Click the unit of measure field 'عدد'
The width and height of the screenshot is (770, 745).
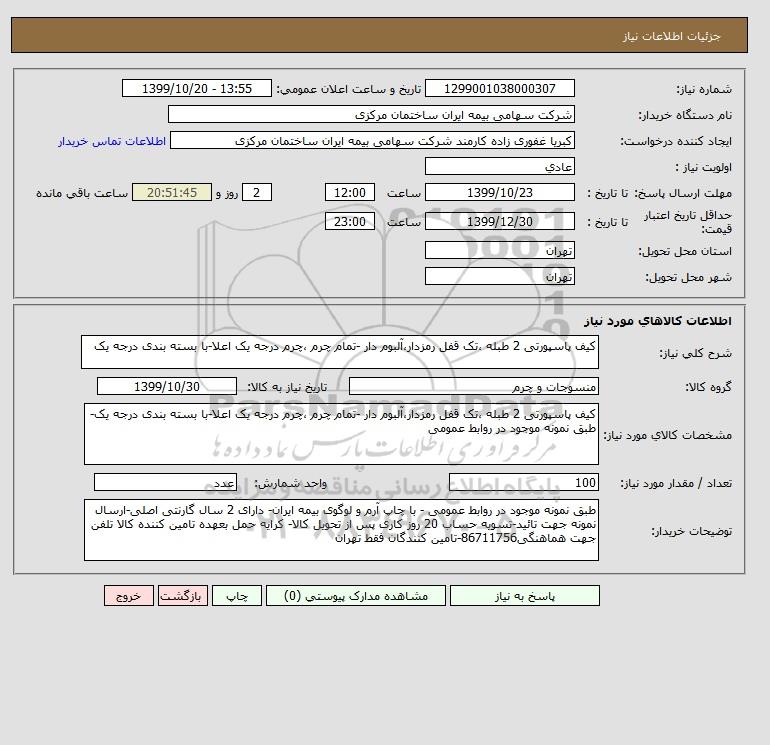[165, 482]
